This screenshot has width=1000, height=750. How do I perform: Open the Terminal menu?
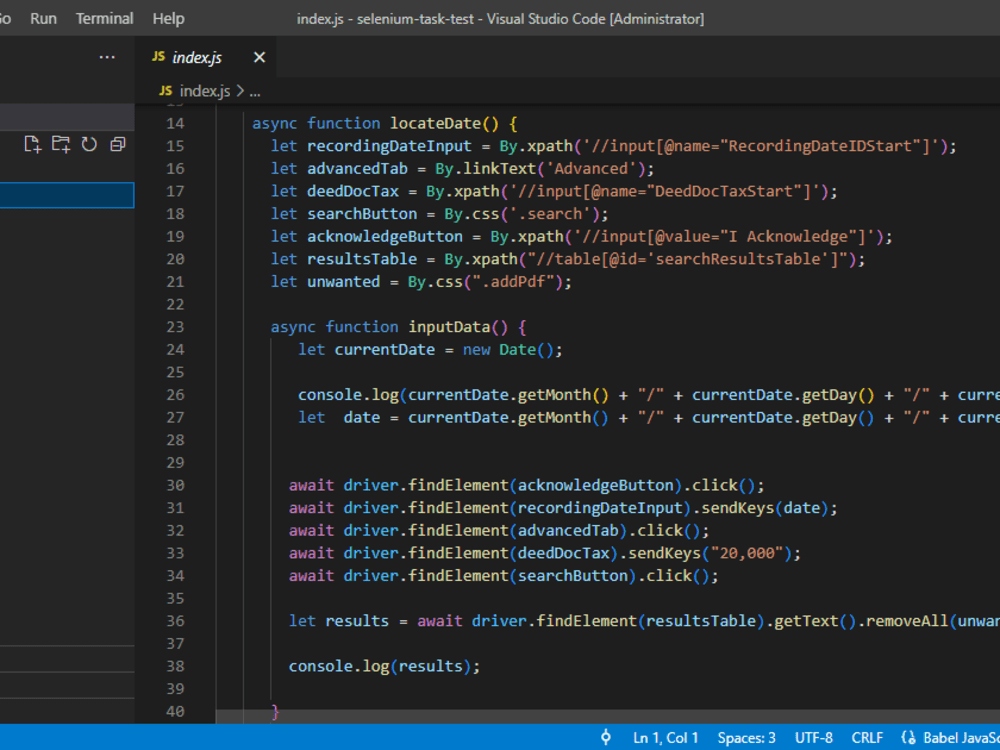(x=104, y=17)
